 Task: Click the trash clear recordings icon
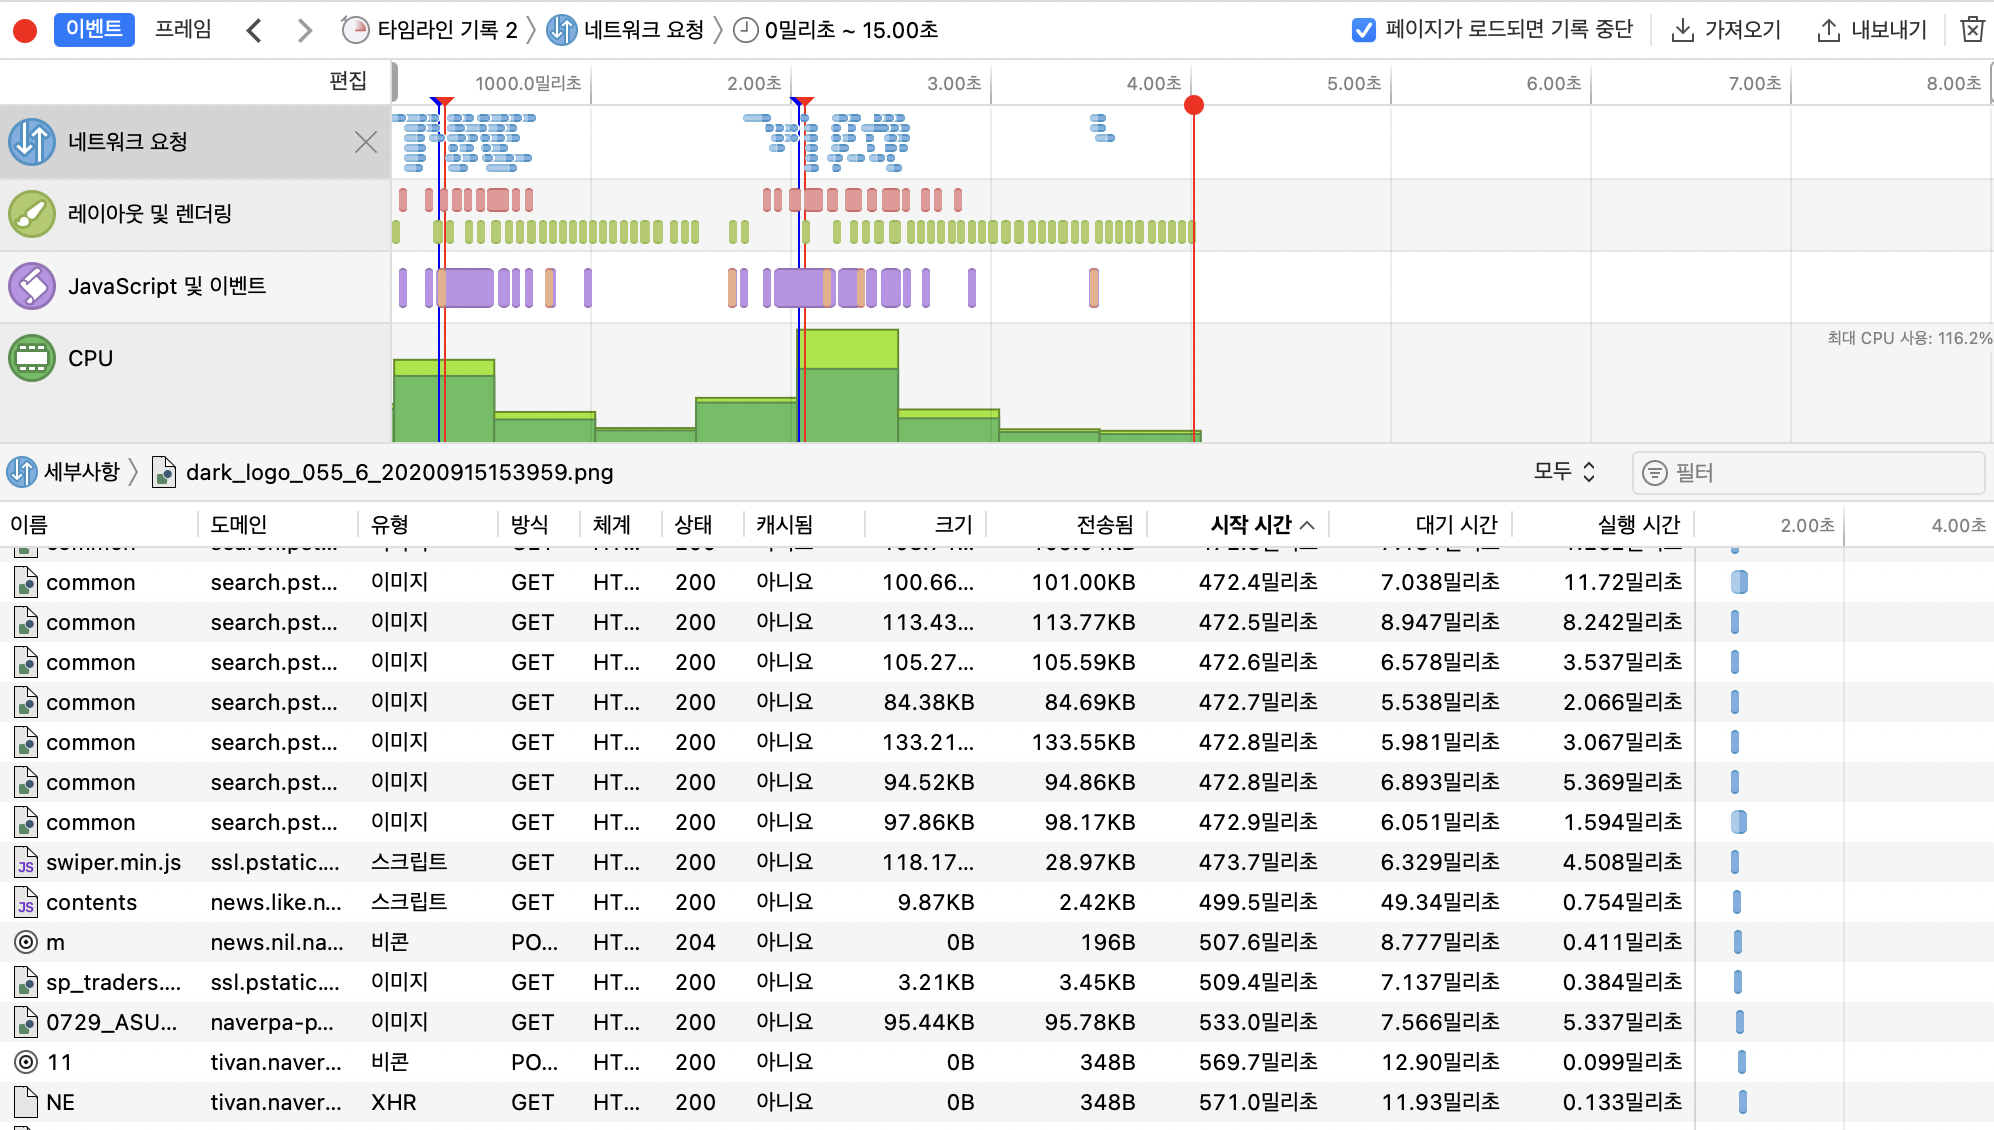coord(1971,30)
